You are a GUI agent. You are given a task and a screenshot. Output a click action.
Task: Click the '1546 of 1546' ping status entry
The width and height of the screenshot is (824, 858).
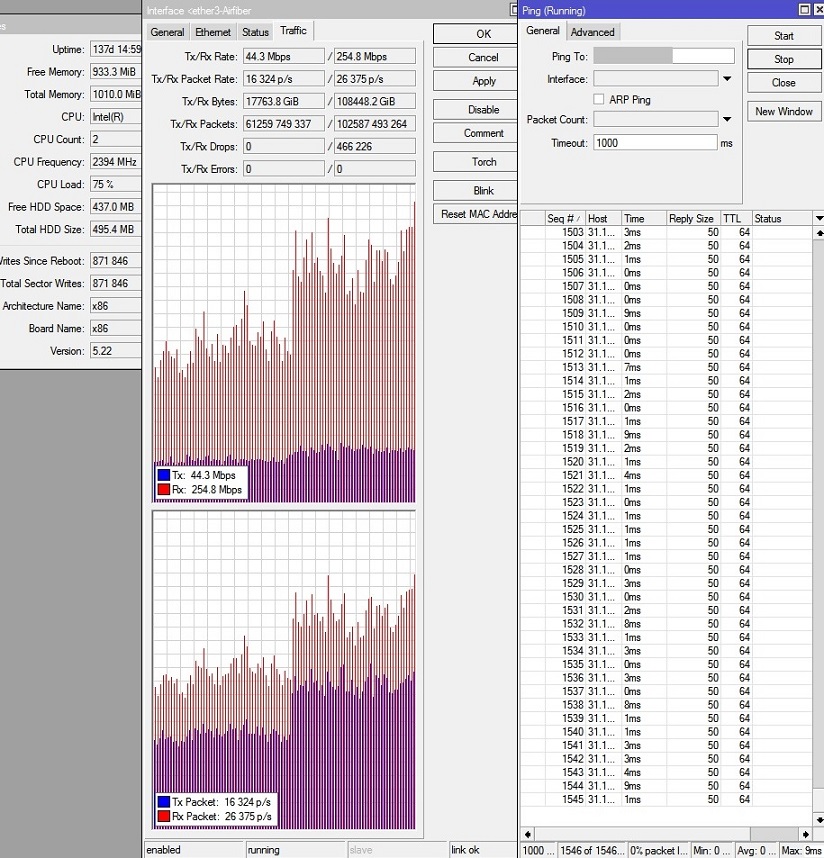pyautogui.click(x=592, y=850)
